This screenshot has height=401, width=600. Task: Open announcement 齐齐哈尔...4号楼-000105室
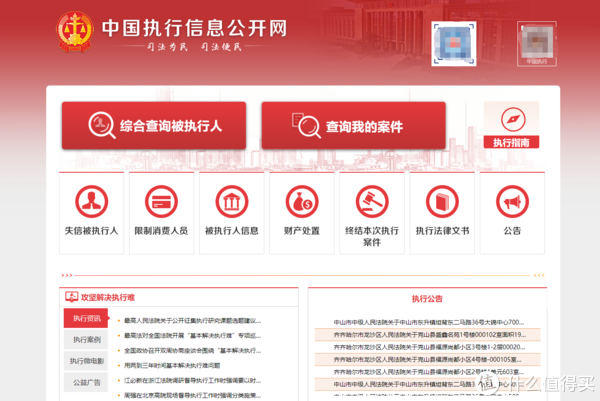tap(427, 359)
